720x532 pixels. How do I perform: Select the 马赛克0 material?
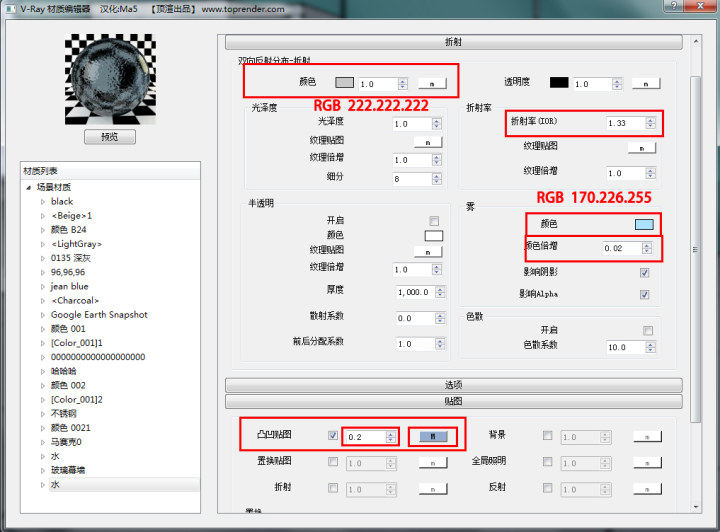[66, 442]
